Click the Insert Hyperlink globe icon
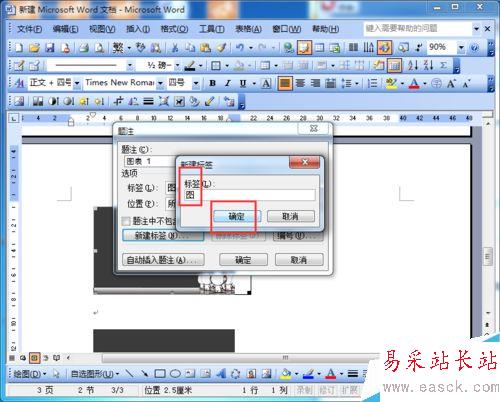Image resolution: width=500 pixels, height=402 pixels. tap(289, 48)
